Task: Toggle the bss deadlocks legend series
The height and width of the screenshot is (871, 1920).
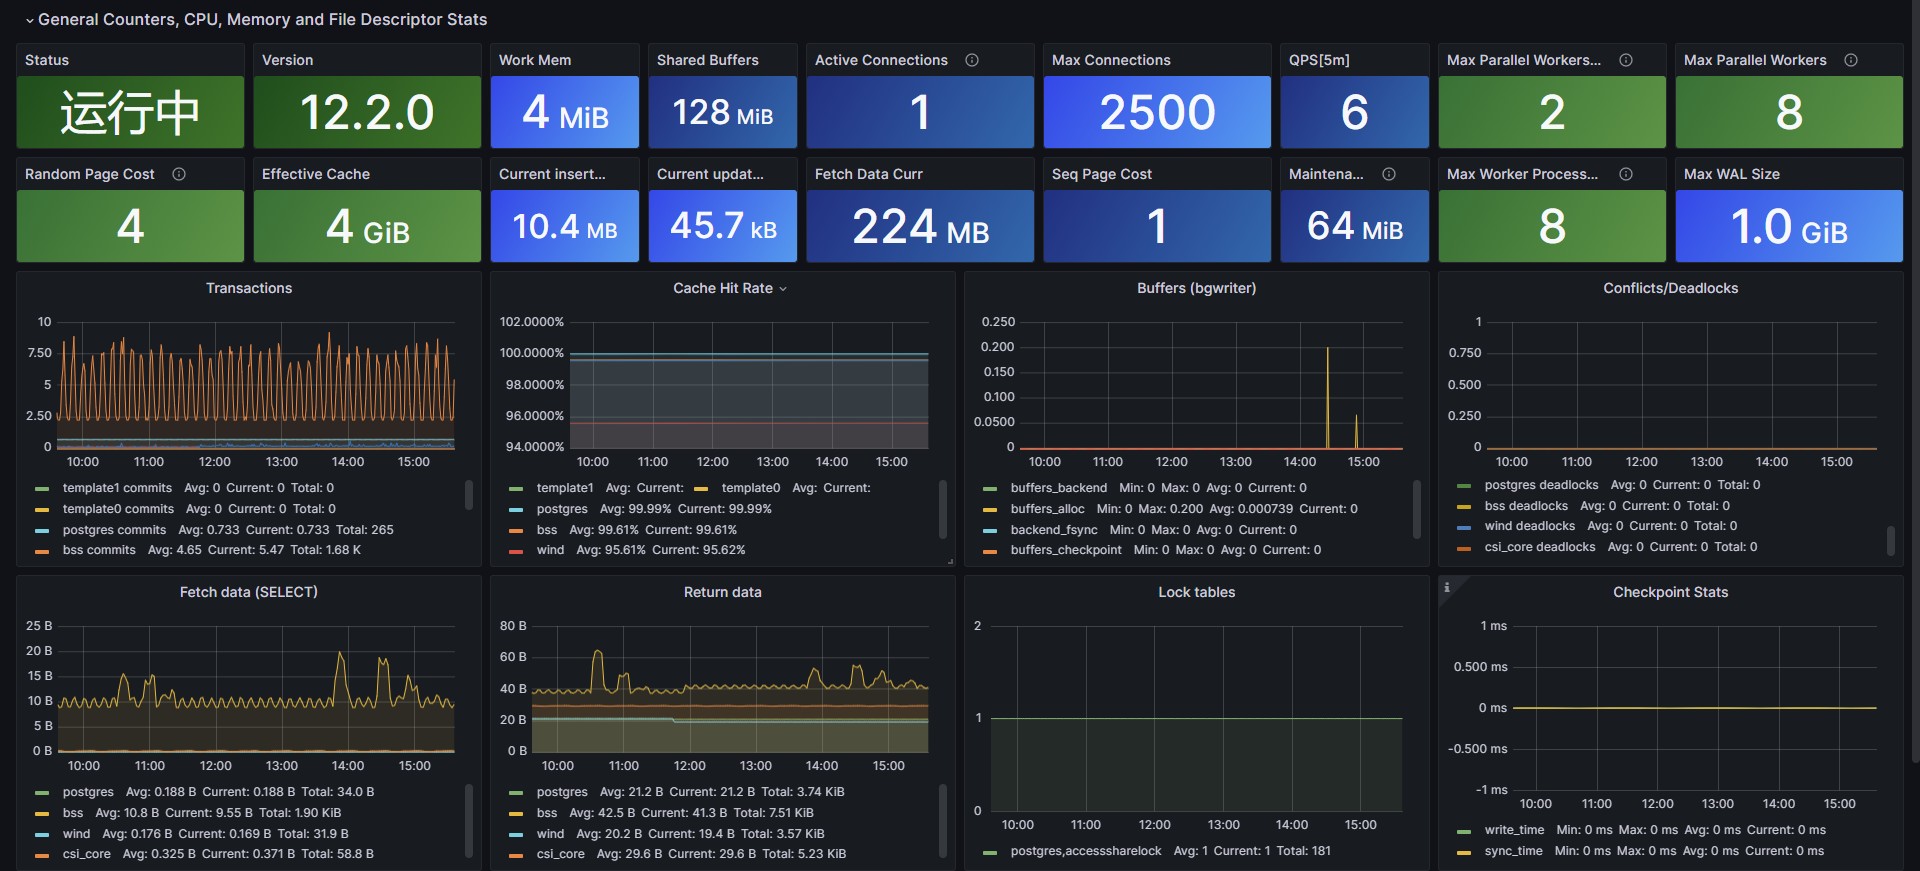Action: click(x=1526, y=506)
